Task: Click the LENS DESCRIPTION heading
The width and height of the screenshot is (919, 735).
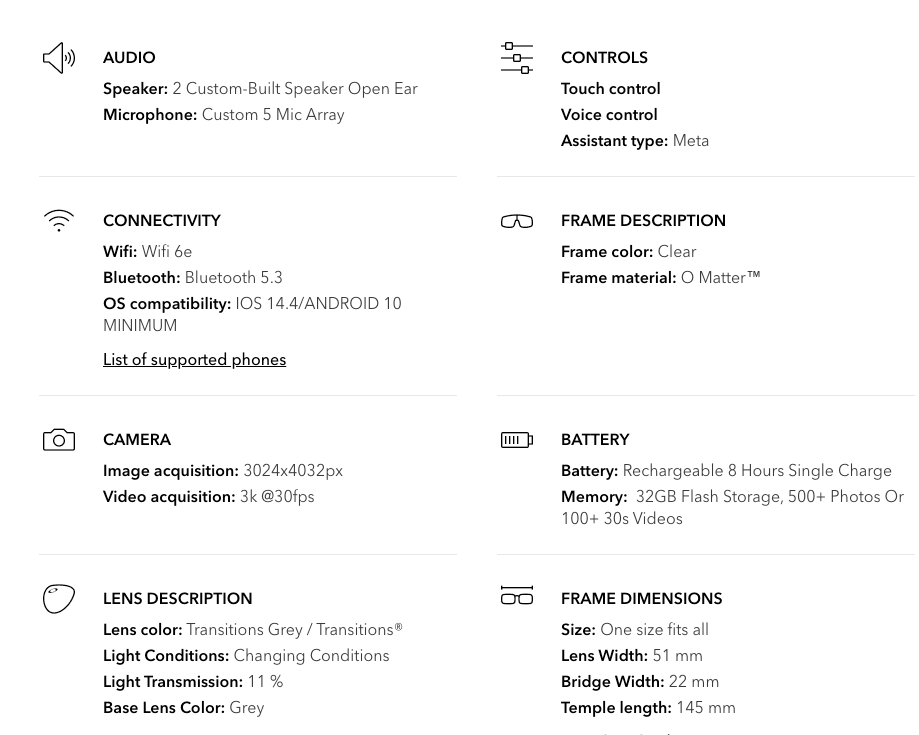Action: tap(178, 599)
